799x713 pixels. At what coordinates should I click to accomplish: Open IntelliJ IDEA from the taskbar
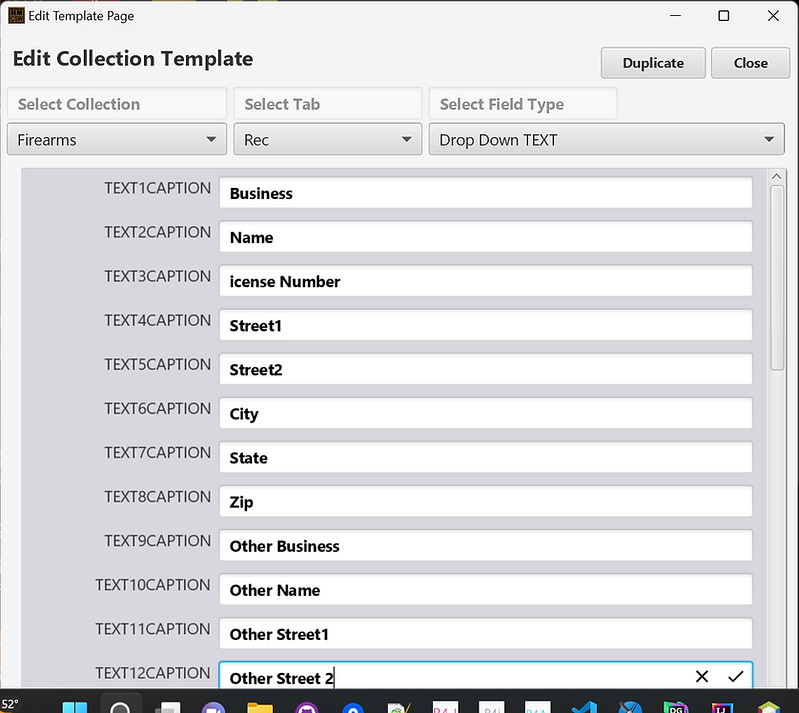point(722,707)
